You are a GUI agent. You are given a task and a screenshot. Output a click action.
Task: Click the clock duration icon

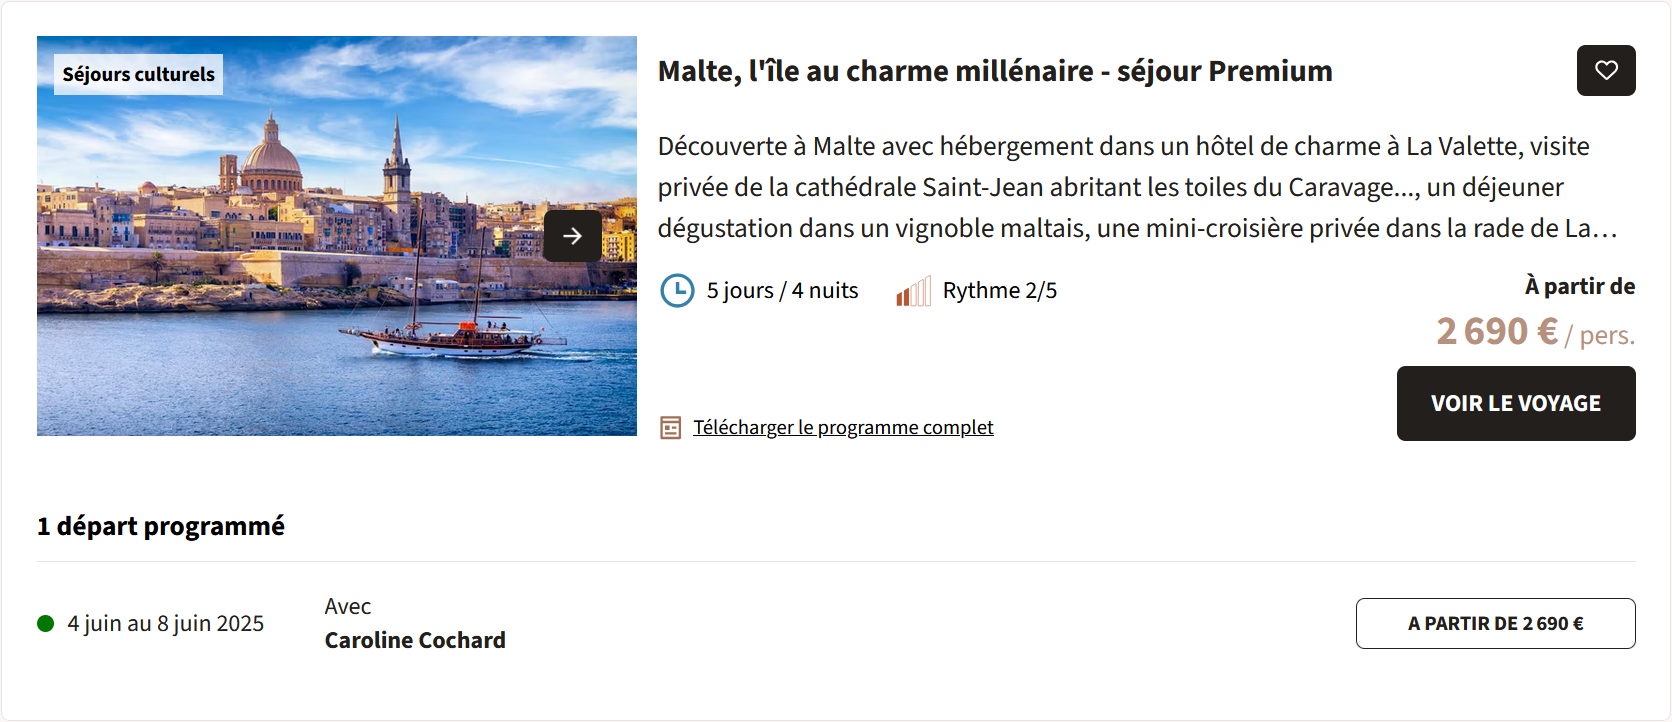677,291
